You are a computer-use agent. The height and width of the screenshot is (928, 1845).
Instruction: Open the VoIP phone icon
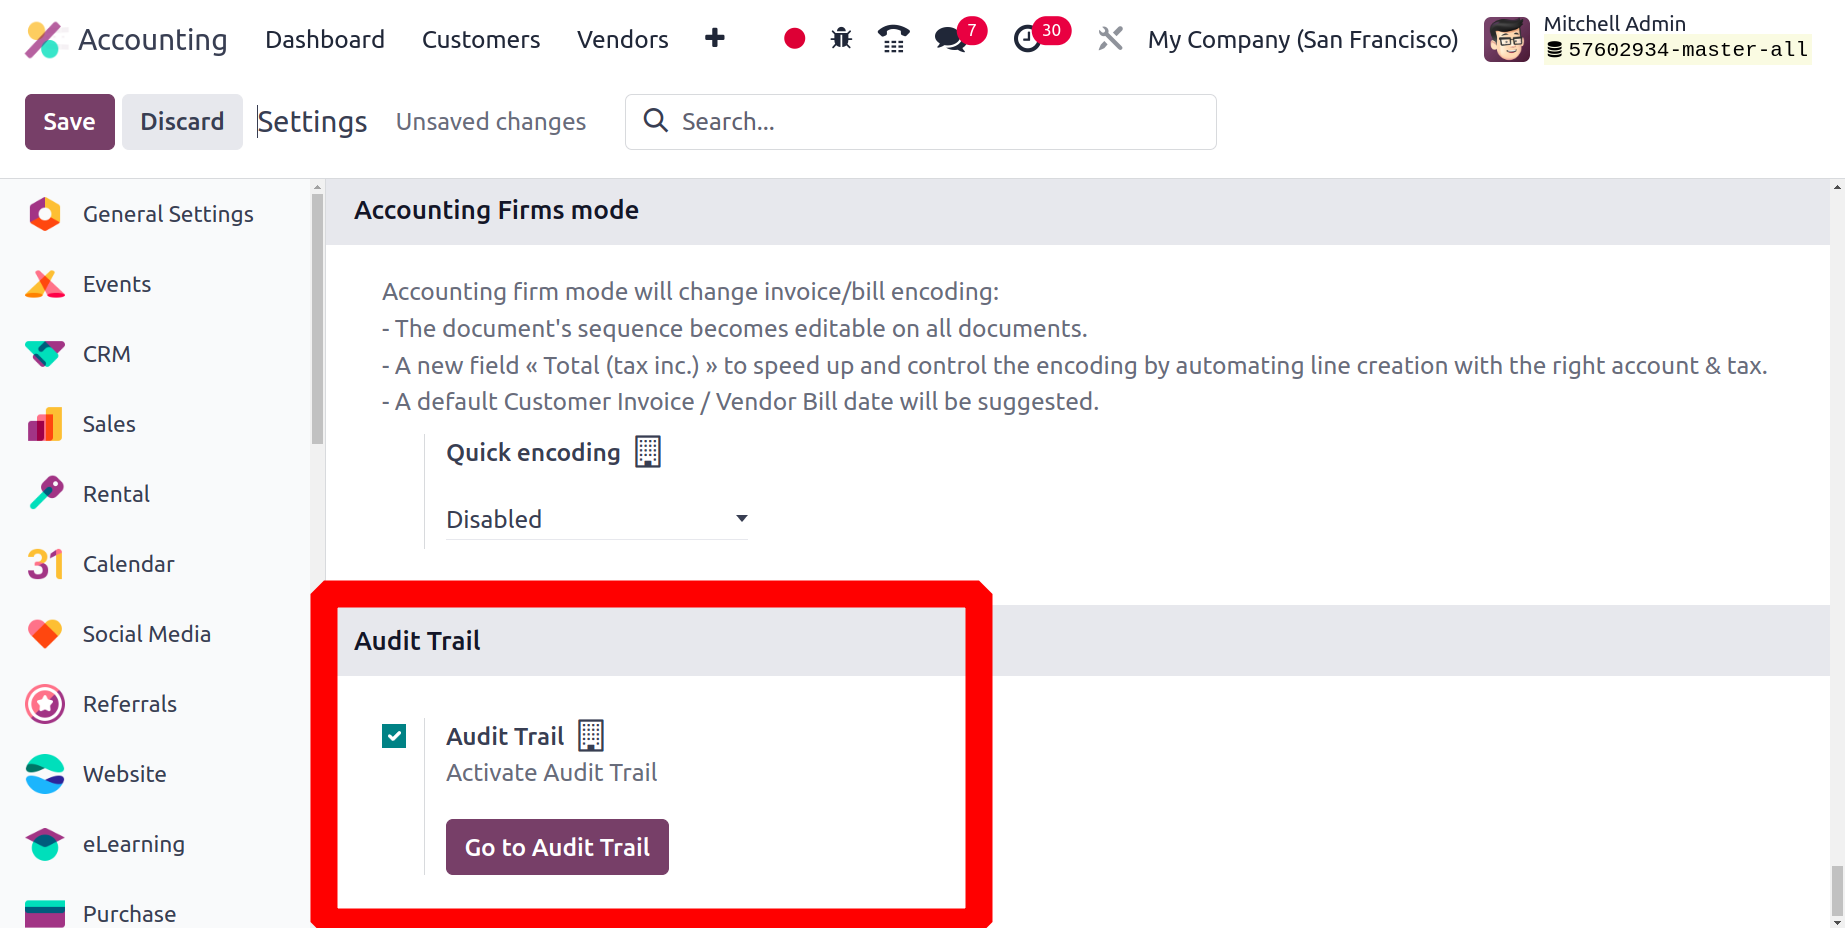click(x=893, y=39)
